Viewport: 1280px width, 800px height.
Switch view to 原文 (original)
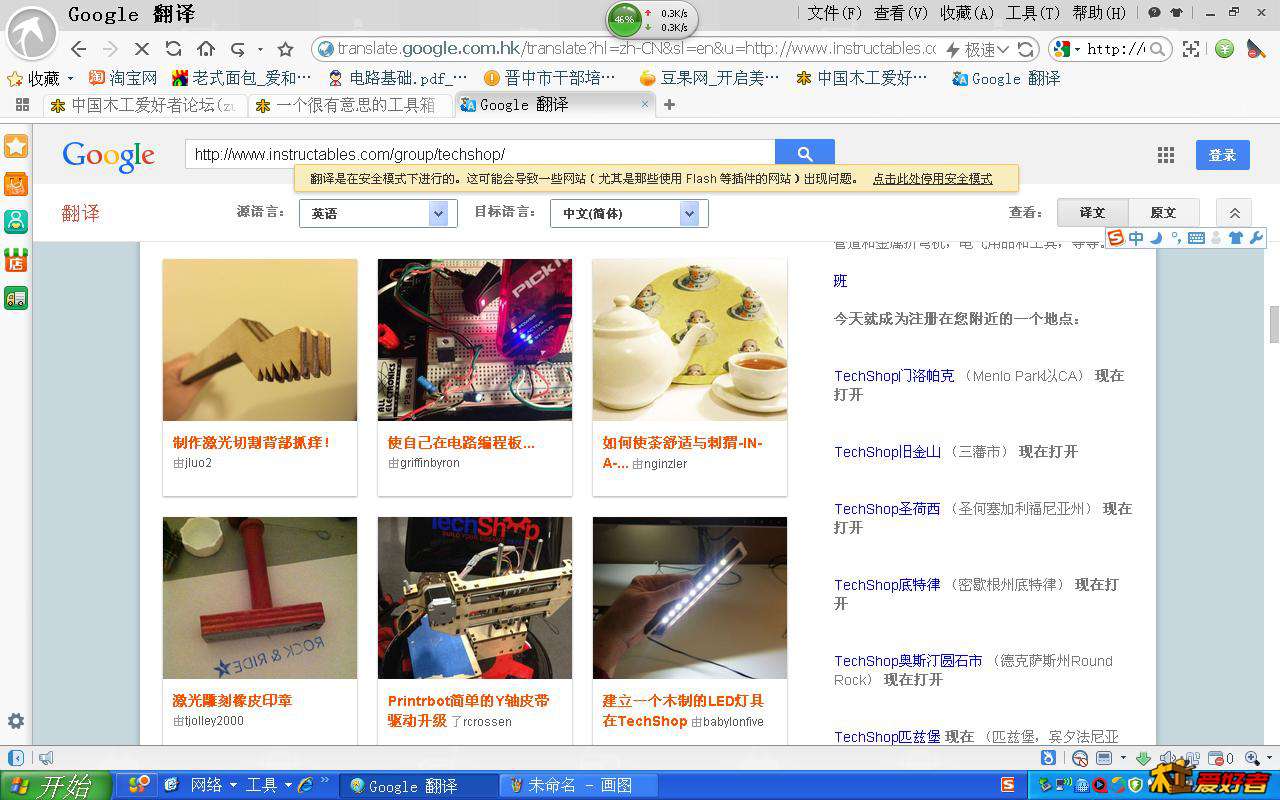tap(1163, 213)
